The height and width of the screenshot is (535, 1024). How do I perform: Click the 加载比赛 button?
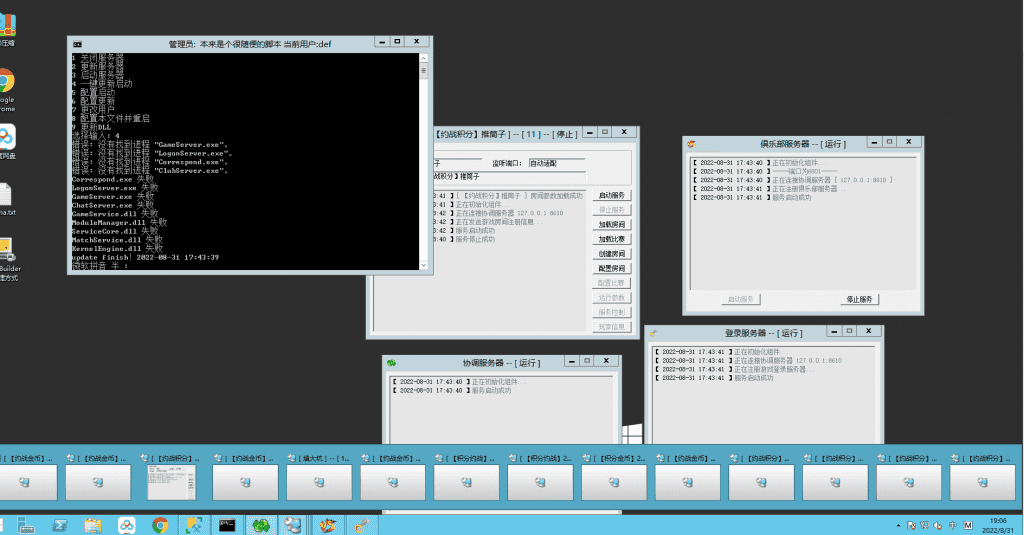click(612, 239)
